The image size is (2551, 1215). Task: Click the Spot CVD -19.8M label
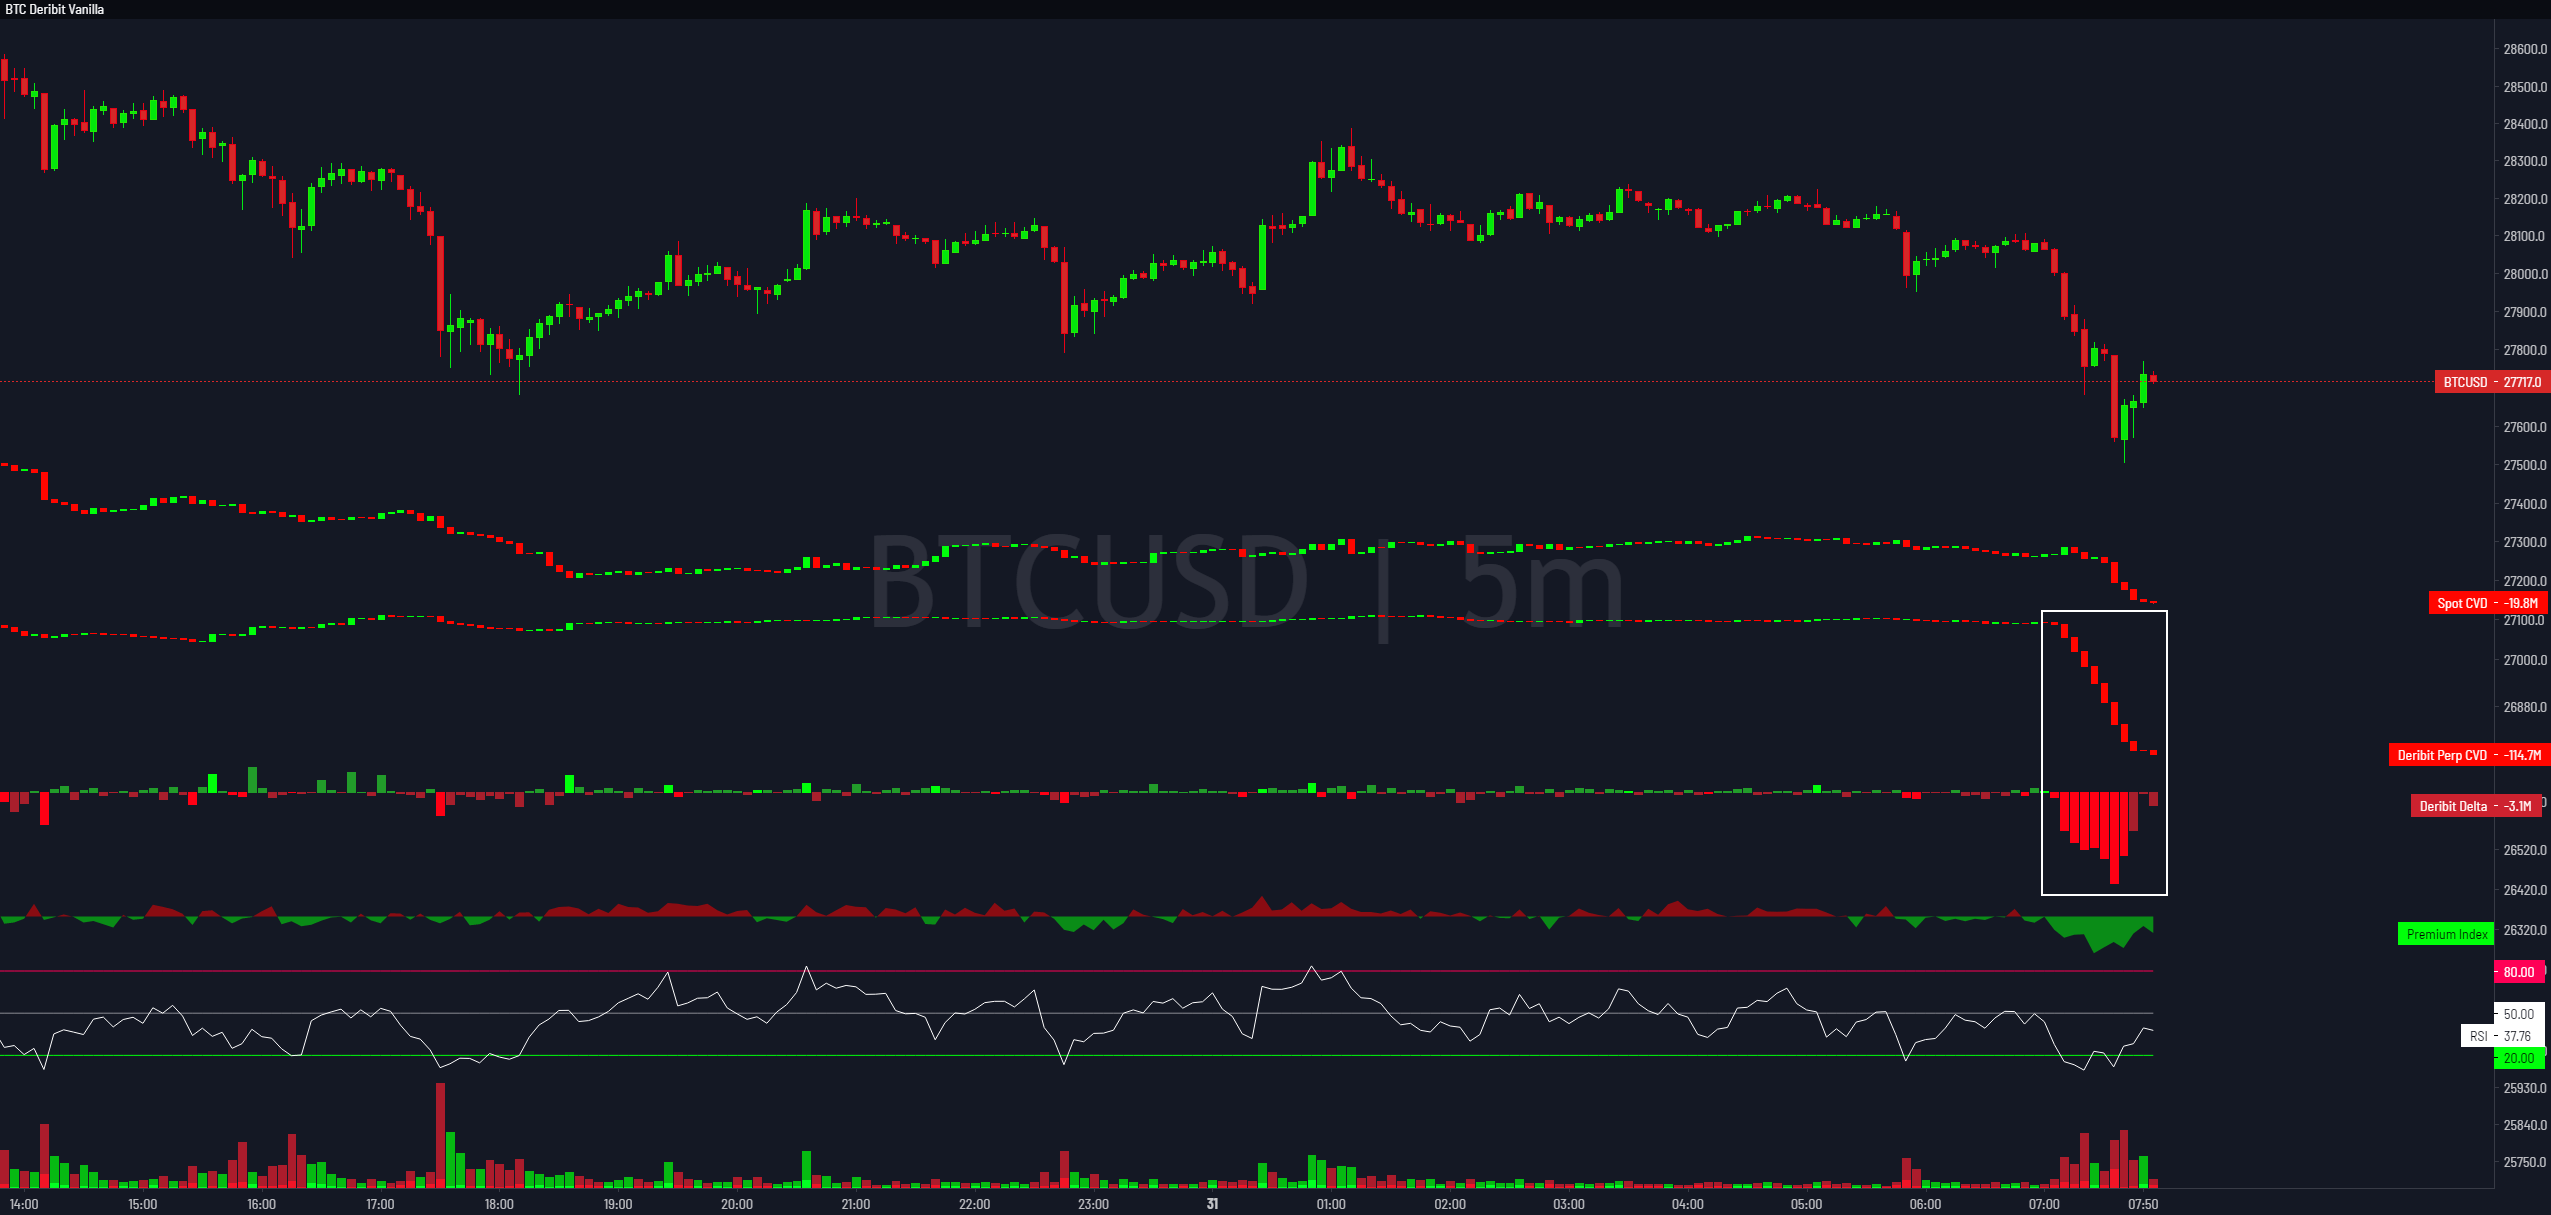(x=2487, y=603)
